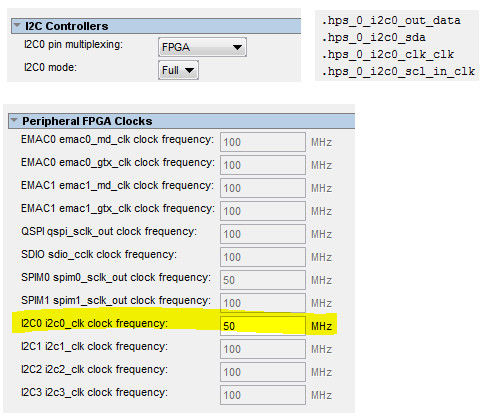Screen dimensions: 489x420
Task: Click the '.hps_0_i2c0_out_data' text
Action: pos(391,20)
